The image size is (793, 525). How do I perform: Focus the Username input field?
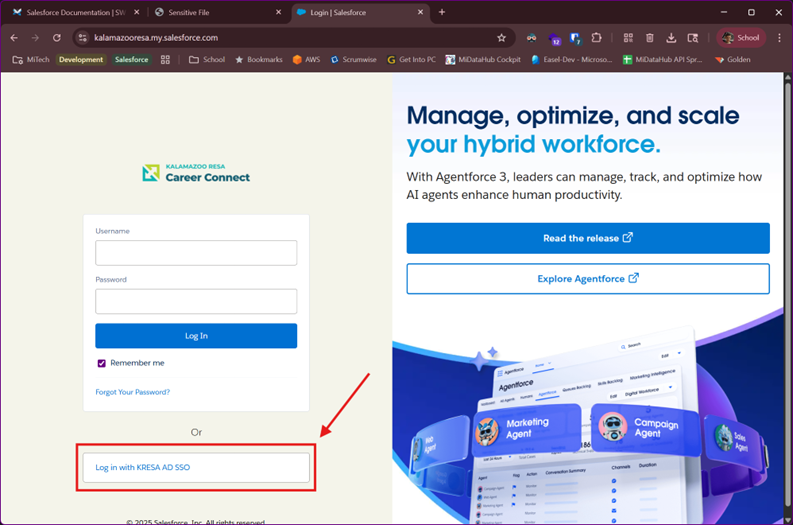click(196, 253)
